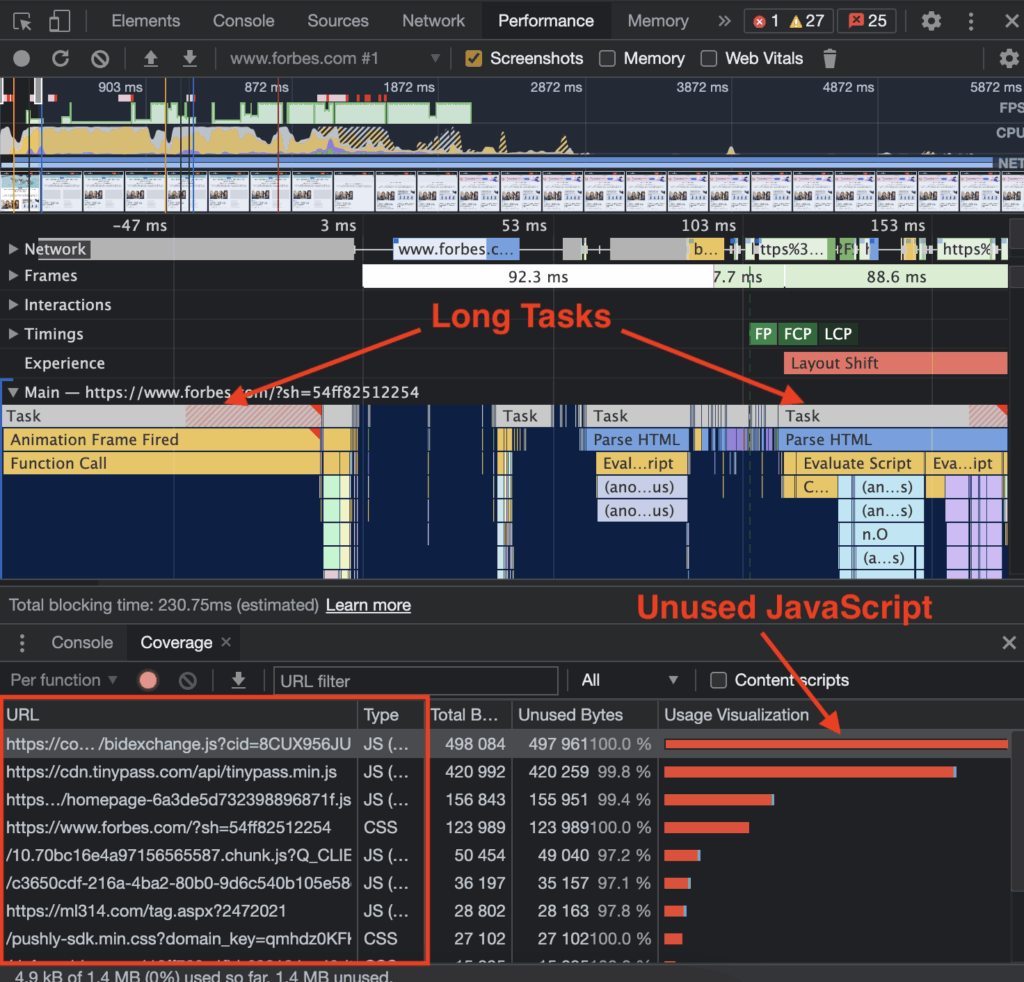Start a new performance recording
1024x982 pixels.
[x=20, y=58]
